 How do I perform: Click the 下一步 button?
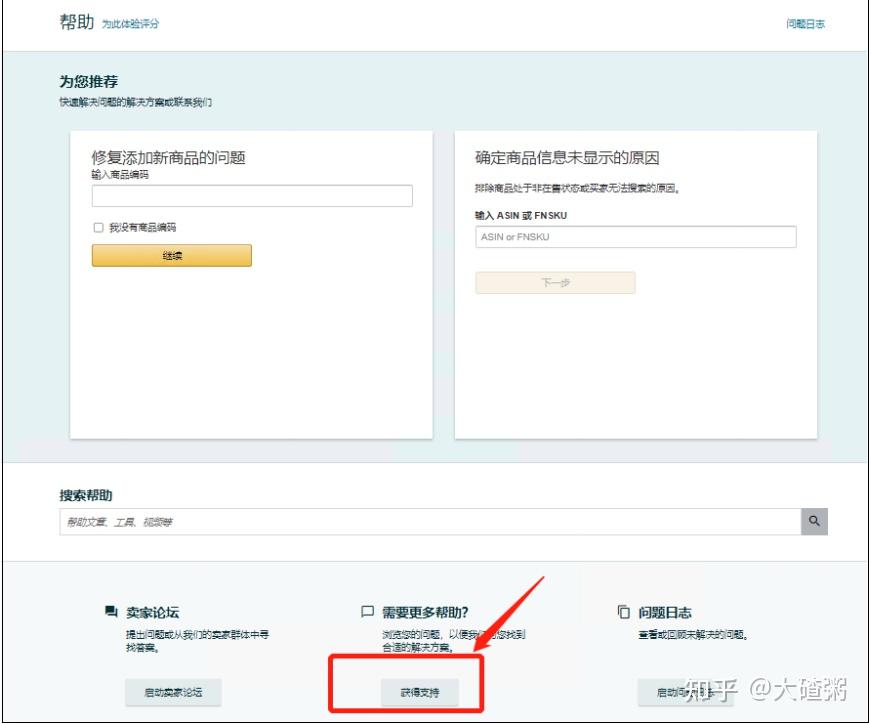click(x=555, y=283)
